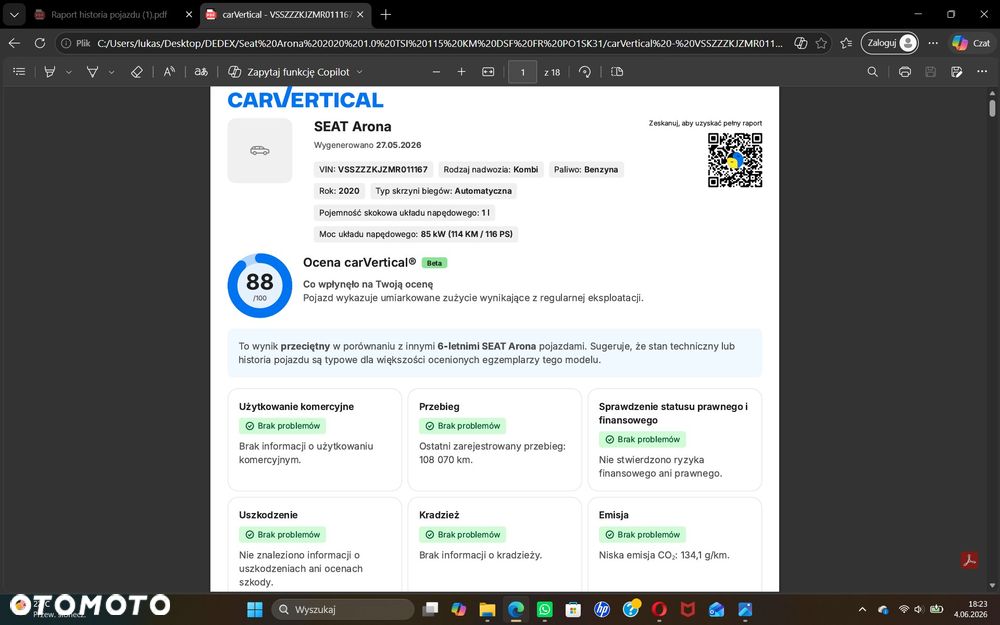Click the vertical scrollbar thumb
The height and width of the screenshot is (625, 1000).
pos(992,107)
